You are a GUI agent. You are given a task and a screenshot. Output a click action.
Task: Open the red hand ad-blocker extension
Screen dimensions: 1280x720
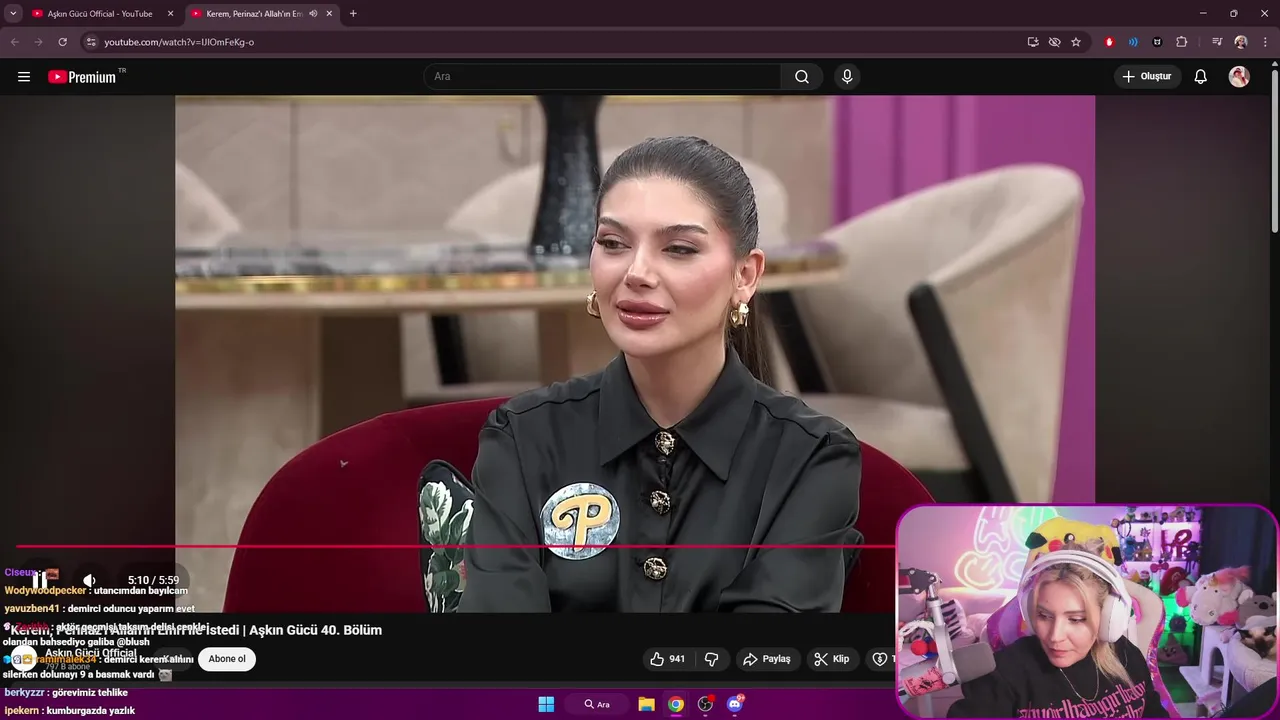[1109, 42]
